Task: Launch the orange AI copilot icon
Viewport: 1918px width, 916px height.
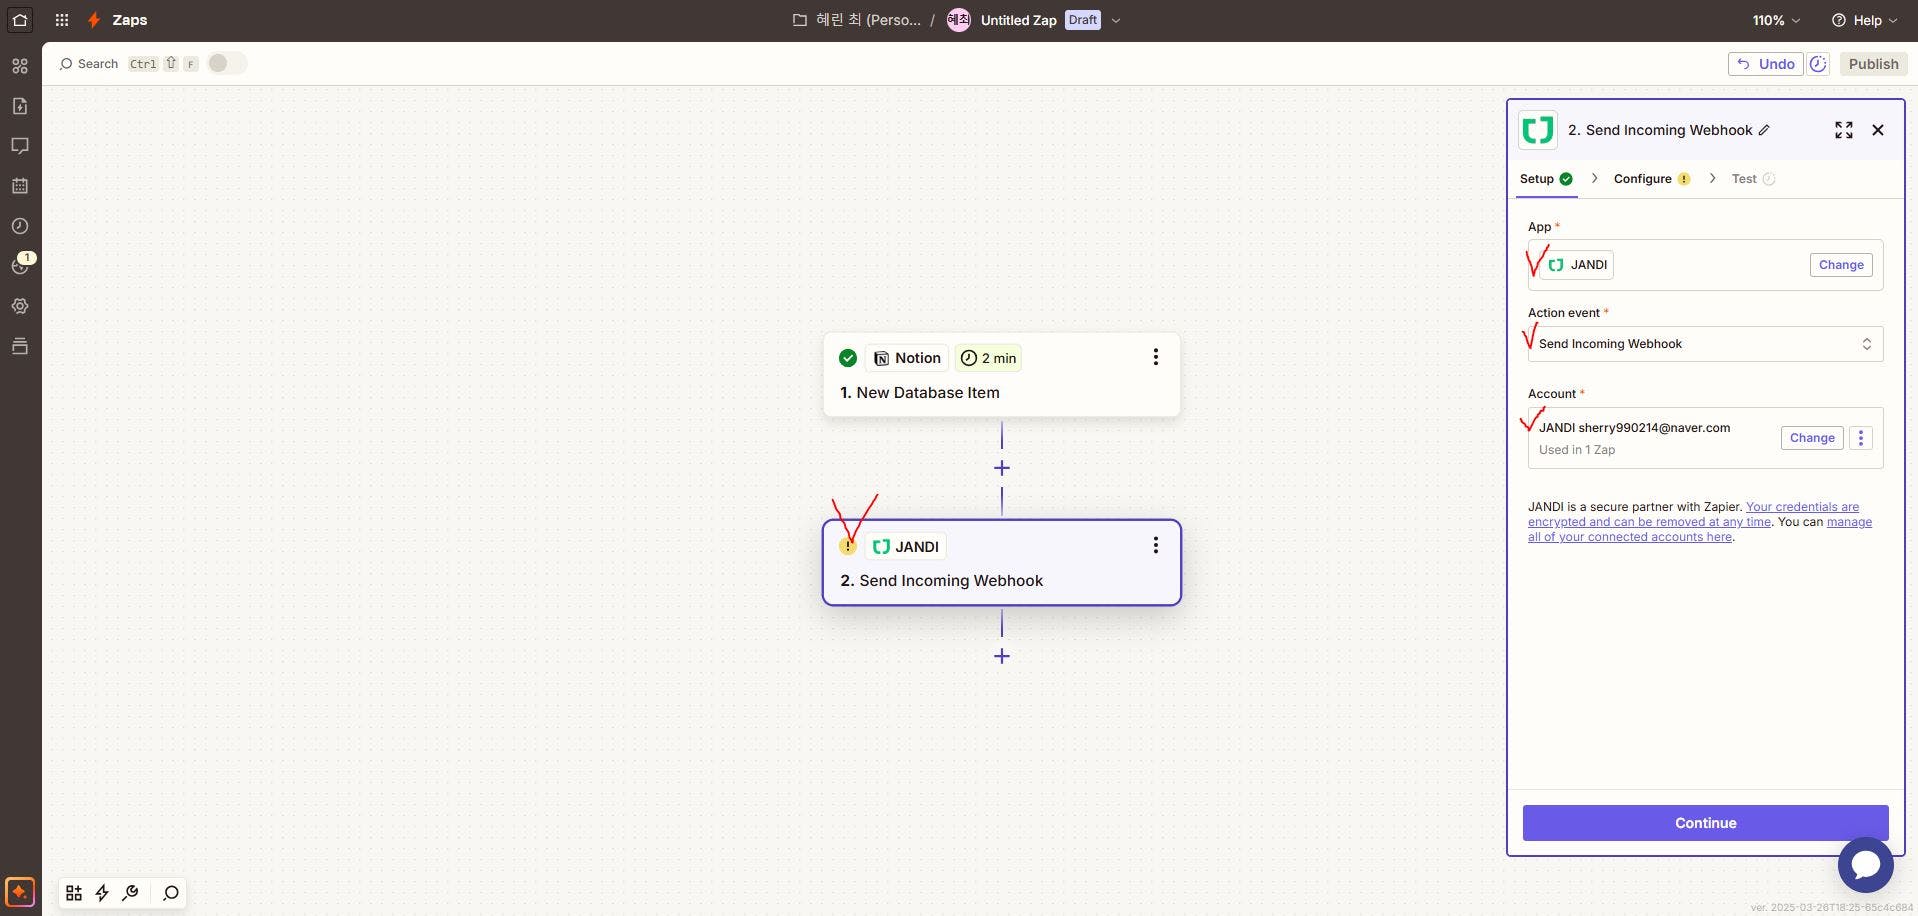Action: pyautogui.click(x=20, y=891)
